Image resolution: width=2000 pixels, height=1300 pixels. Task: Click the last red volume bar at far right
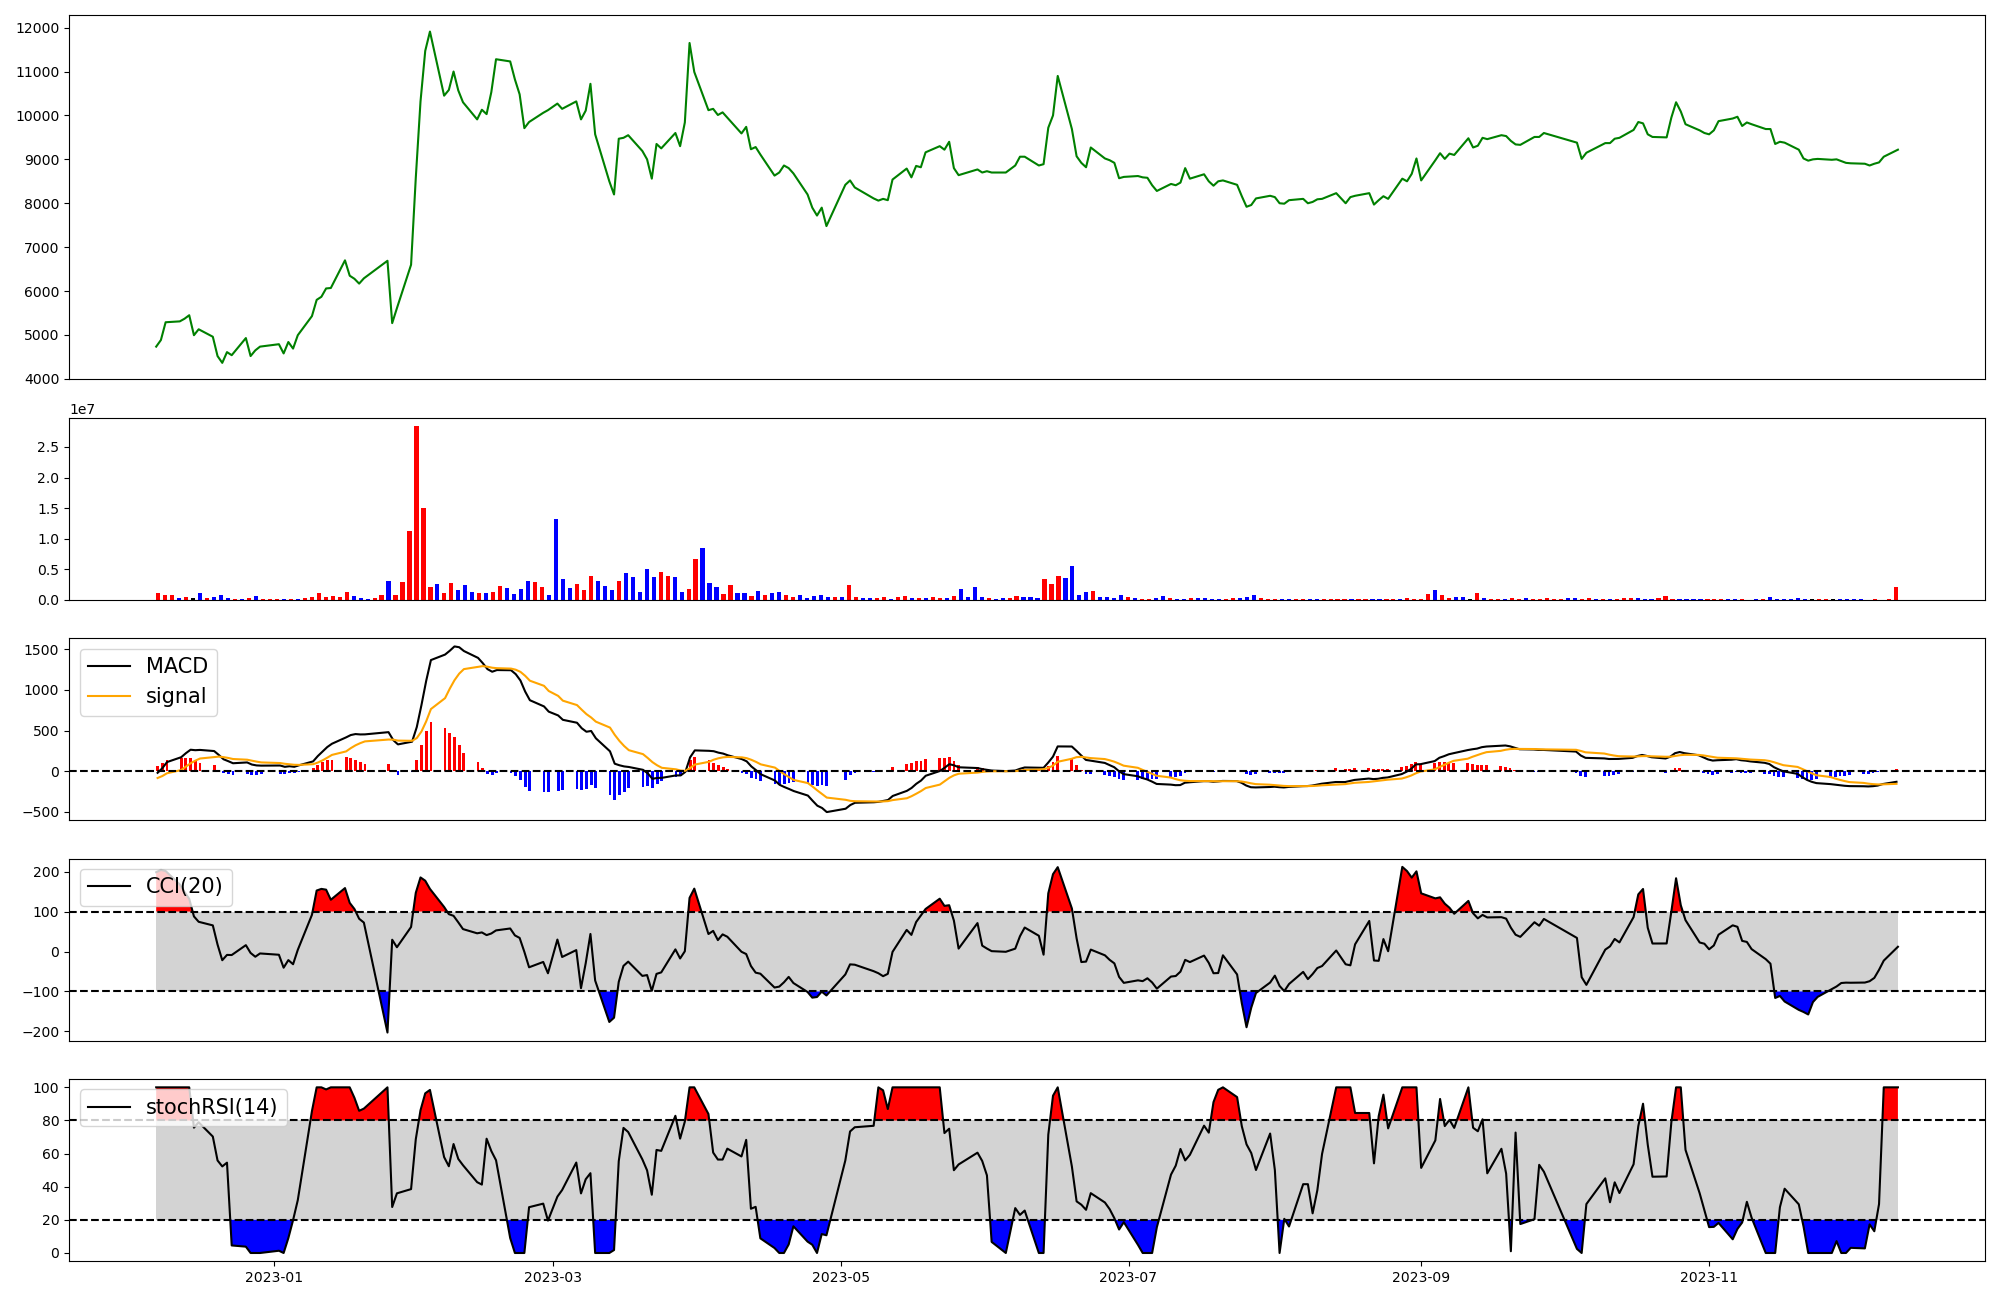(x=1895, y=594)
